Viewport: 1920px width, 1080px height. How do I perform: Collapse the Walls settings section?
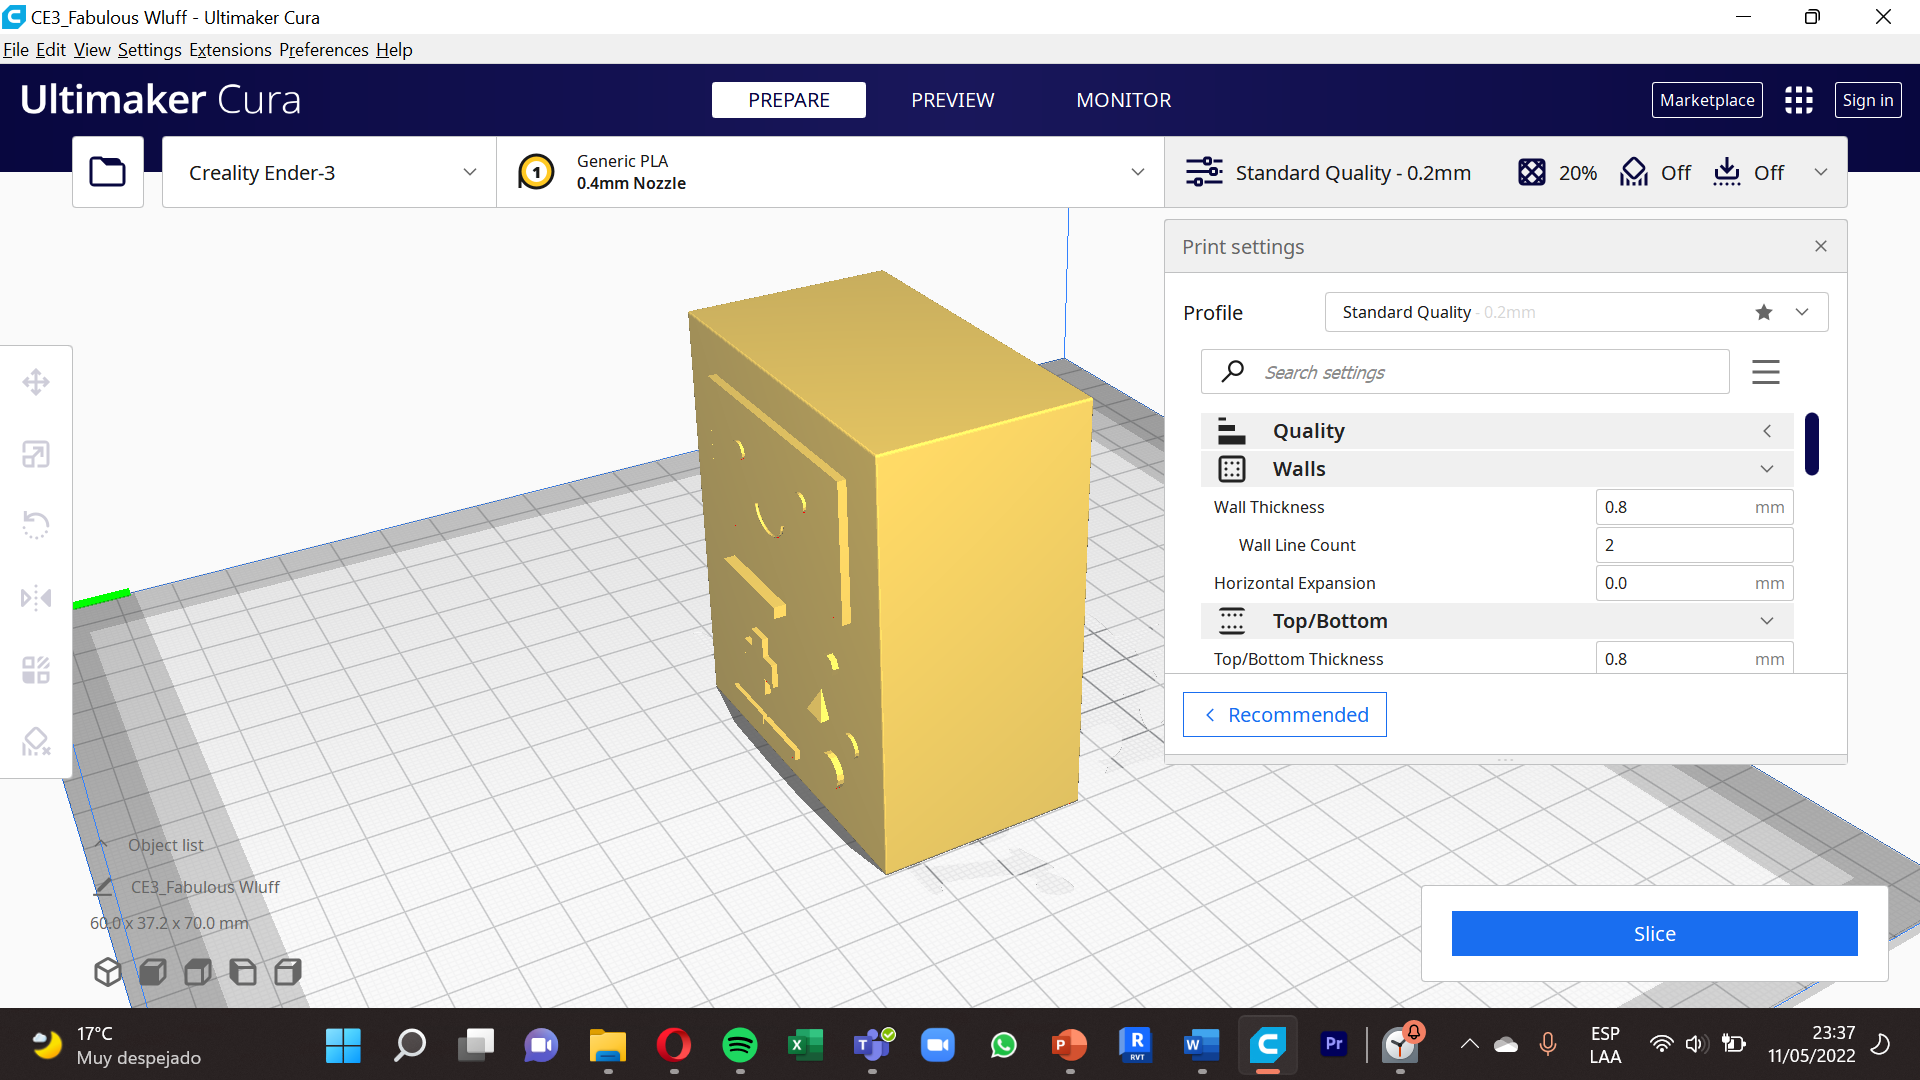(1497, 469)
